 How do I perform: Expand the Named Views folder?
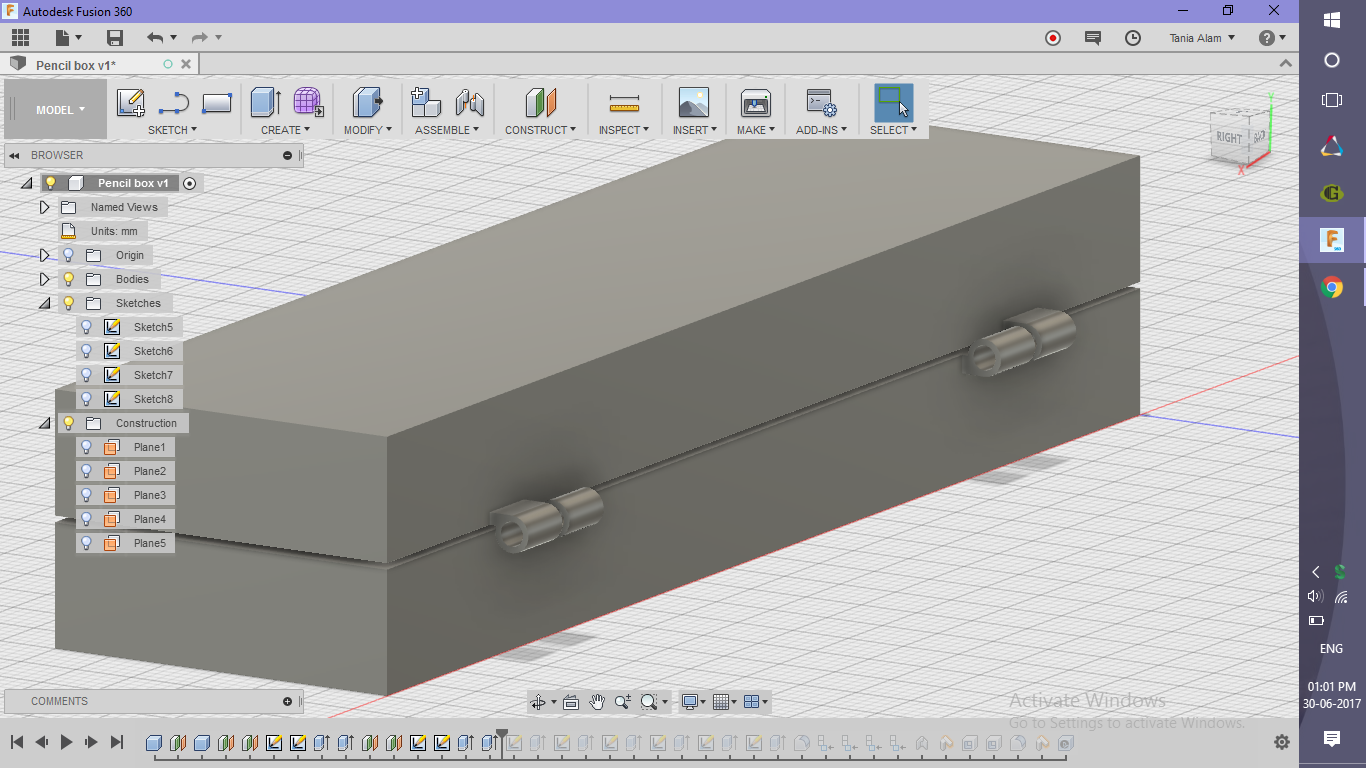click(x=44, y=207)
